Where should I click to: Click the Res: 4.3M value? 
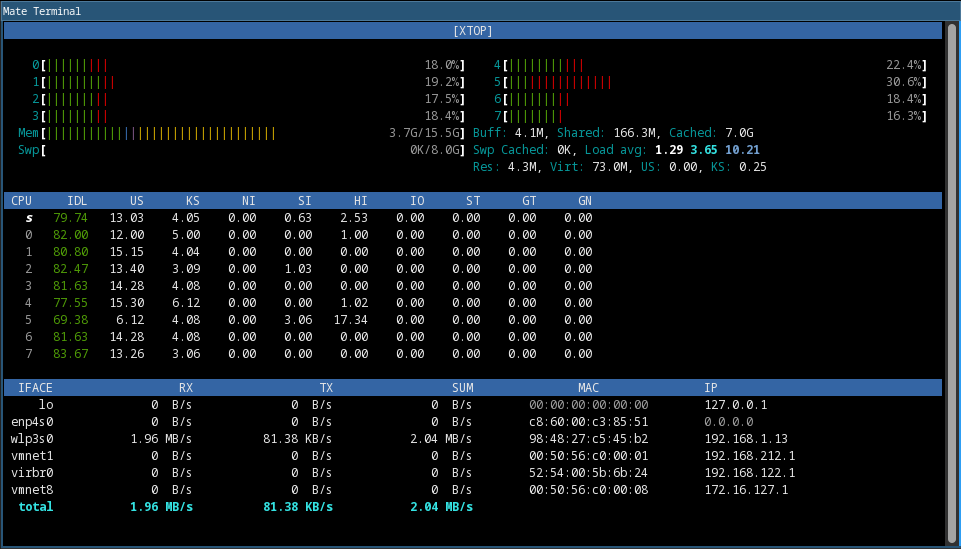point(507,167)
